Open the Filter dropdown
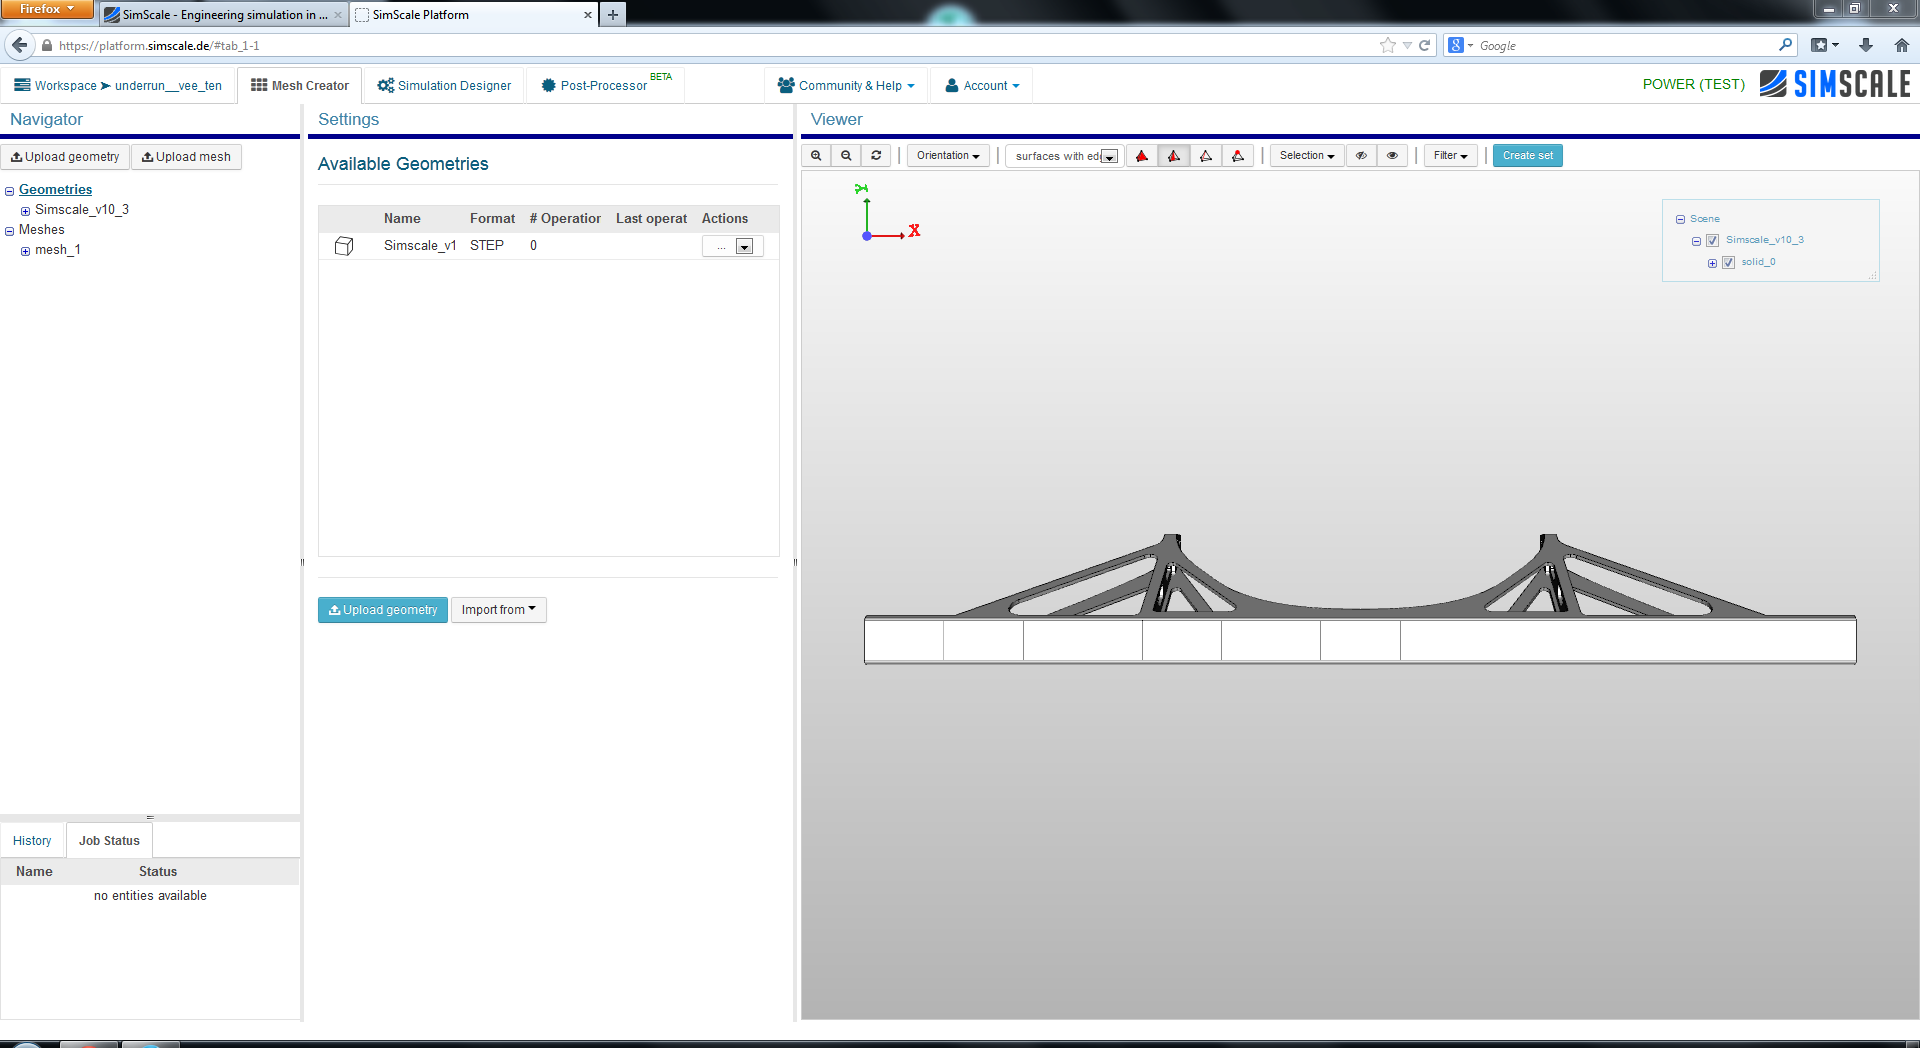This screenshot has height=1048, width=1920. [1450, 156]
